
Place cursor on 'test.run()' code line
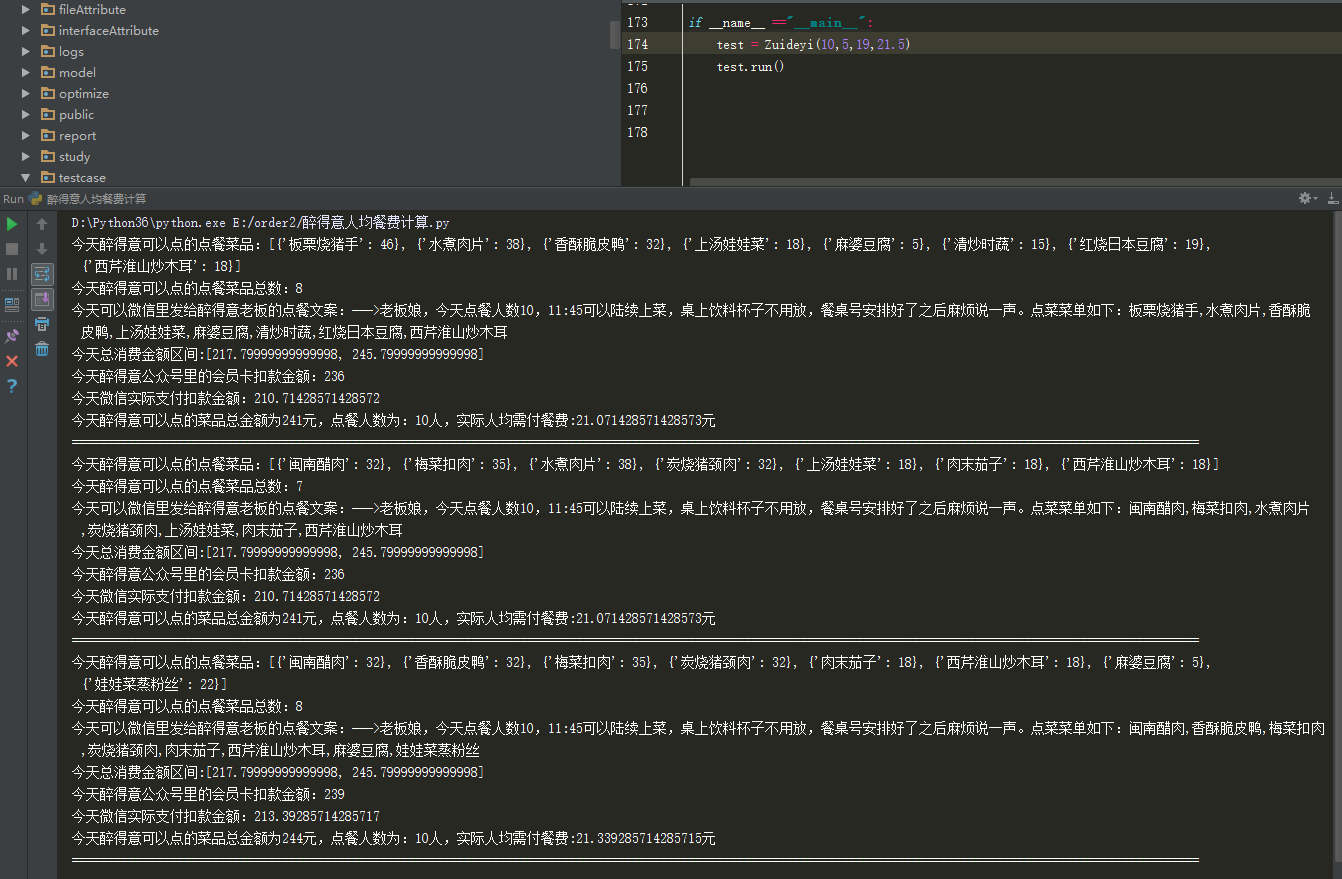750,66
